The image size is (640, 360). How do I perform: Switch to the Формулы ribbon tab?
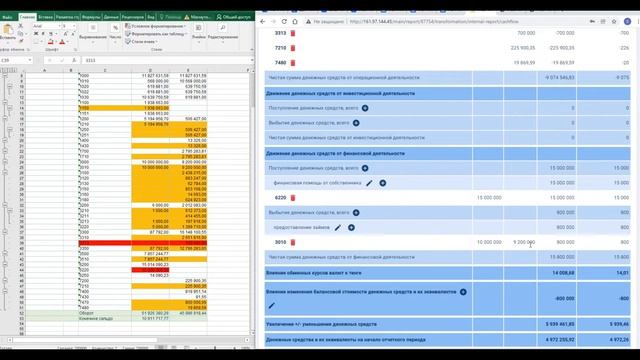tap(91, 17)
